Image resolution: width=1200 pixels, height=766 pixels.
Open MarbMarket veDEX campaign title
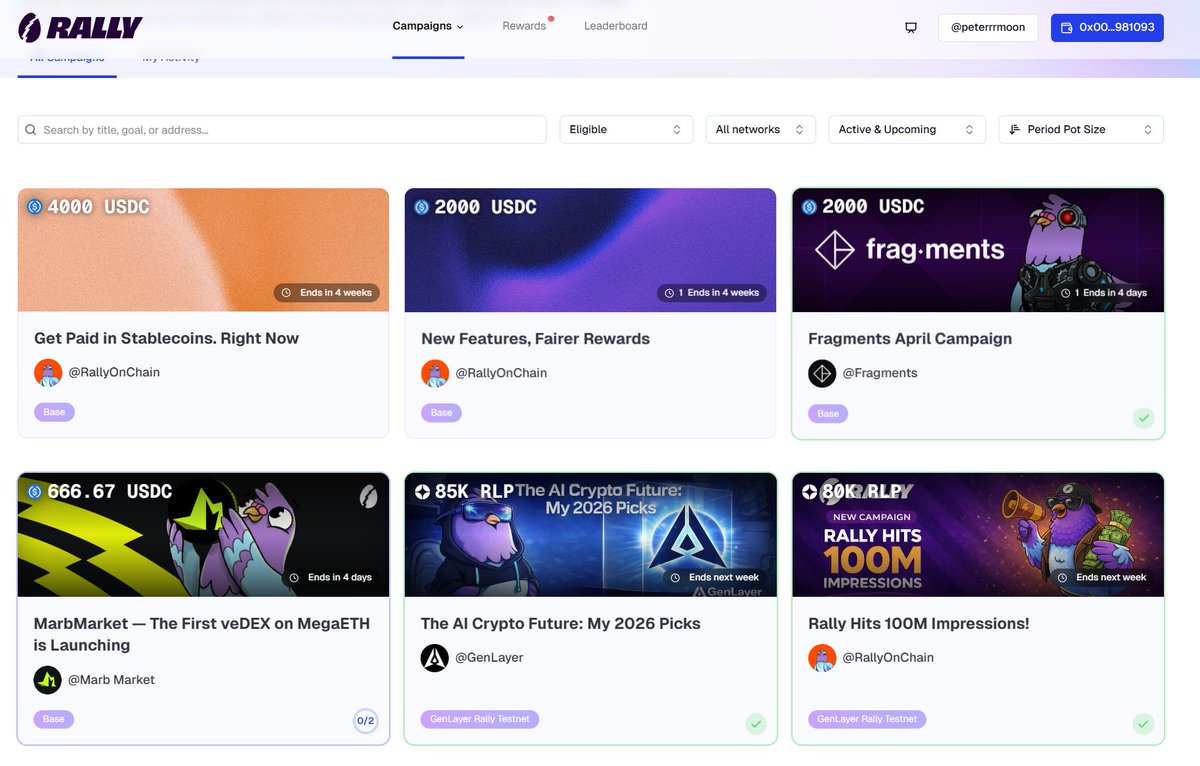(202, 635)
